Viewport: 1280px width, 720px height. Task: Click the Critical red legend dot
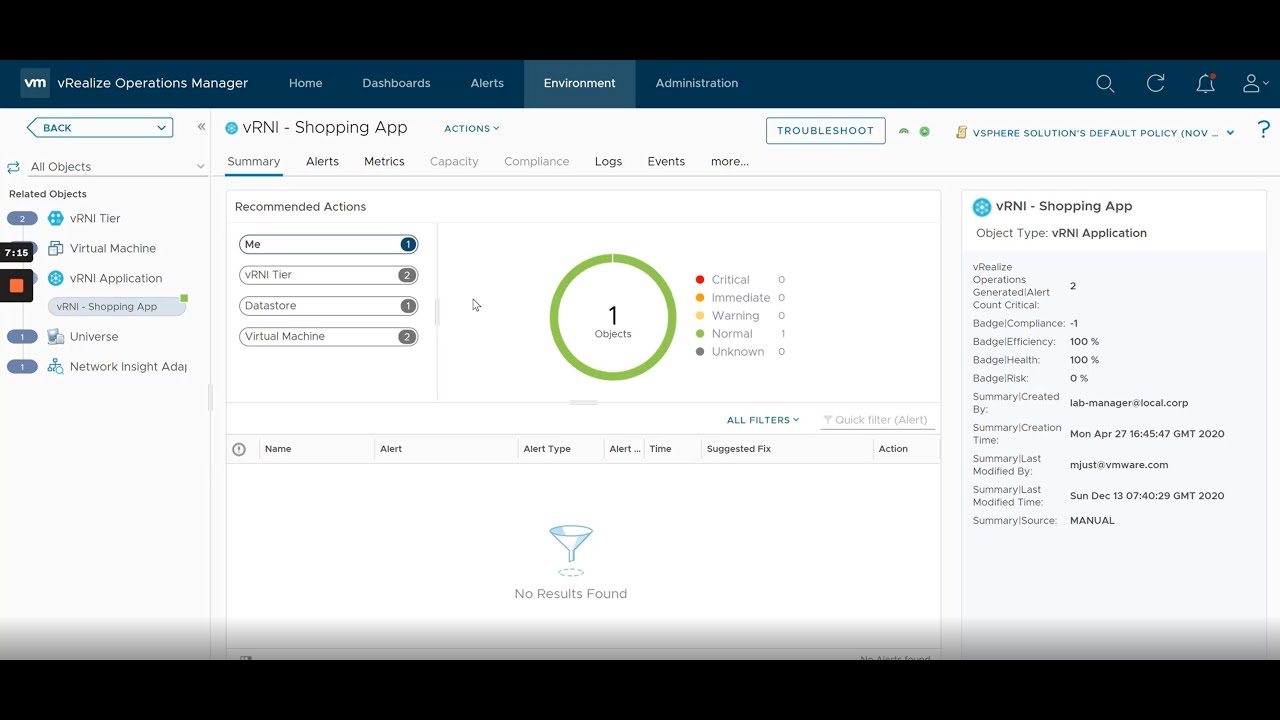(x=700, y=280)
